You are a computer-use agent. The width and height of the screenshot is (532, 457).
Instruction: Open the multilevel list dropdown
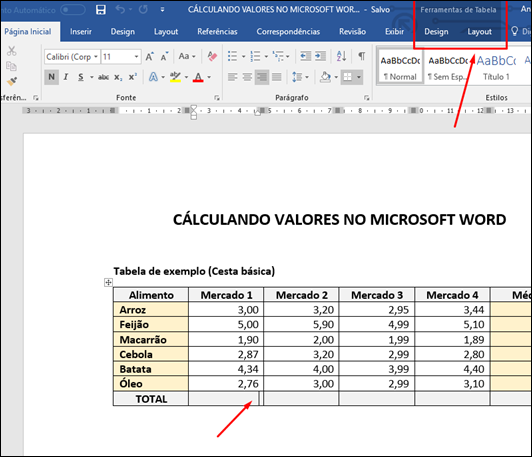[288, 56]
